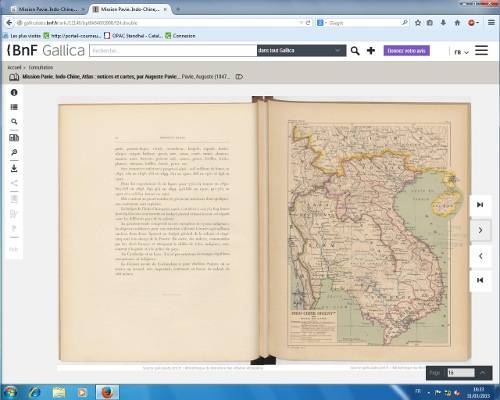This screenshot has height=400, width=500.
Task: Jump to the first page of document
Action: point(480,280)
